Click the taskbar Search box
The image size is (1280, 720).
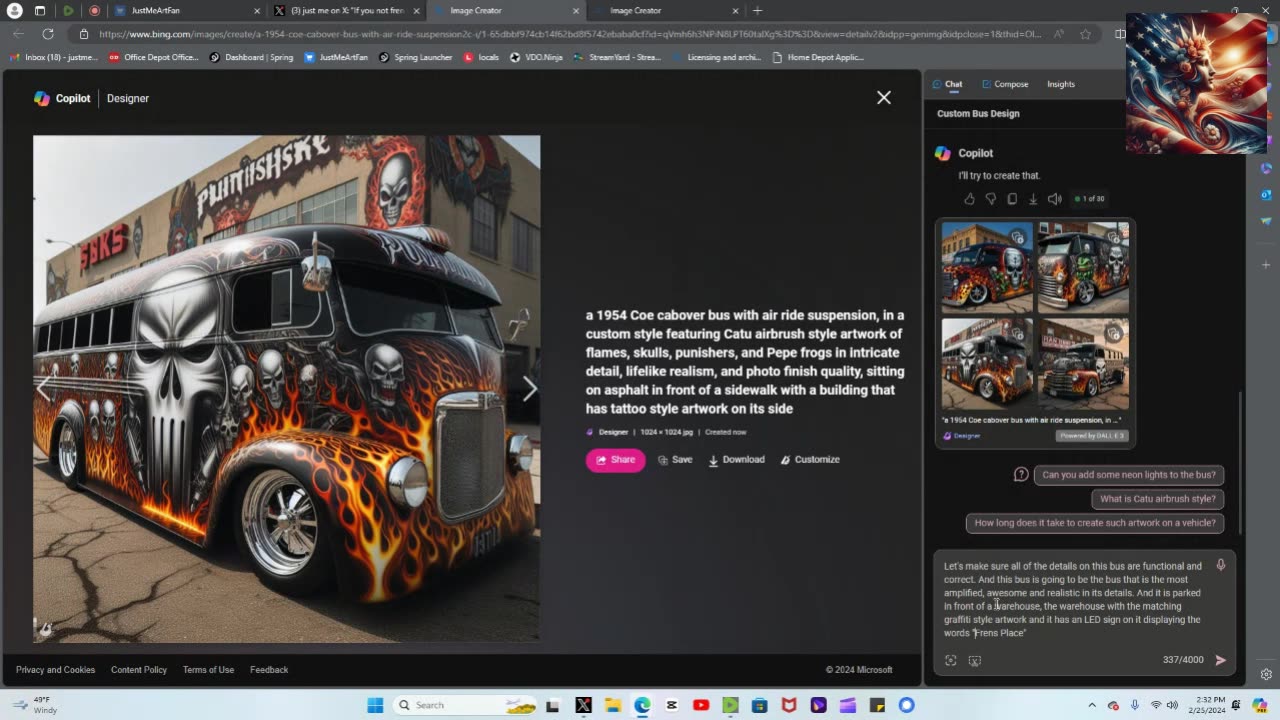pyautogui.click(x=463, y=705)
